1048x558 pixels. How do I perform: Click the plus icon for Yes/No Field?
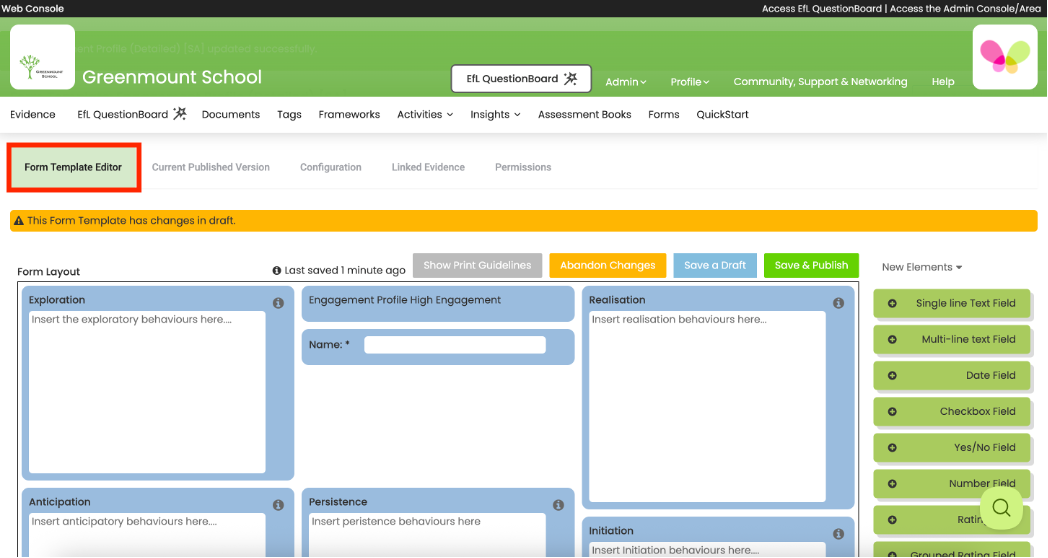pos(892,448)
